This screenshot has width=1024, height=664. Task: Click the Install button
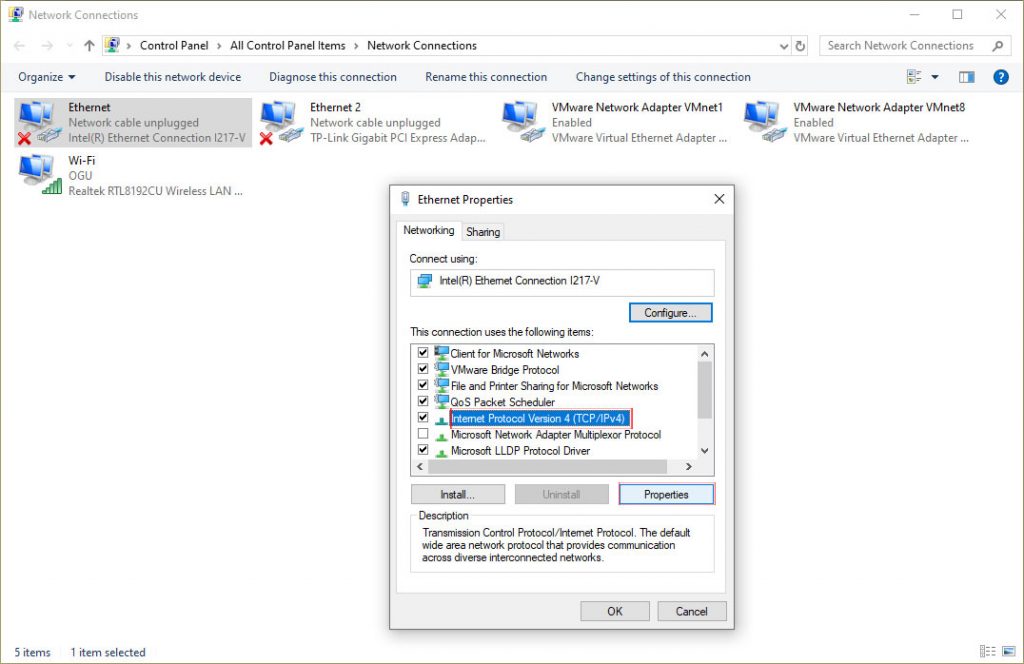(458, 494)
